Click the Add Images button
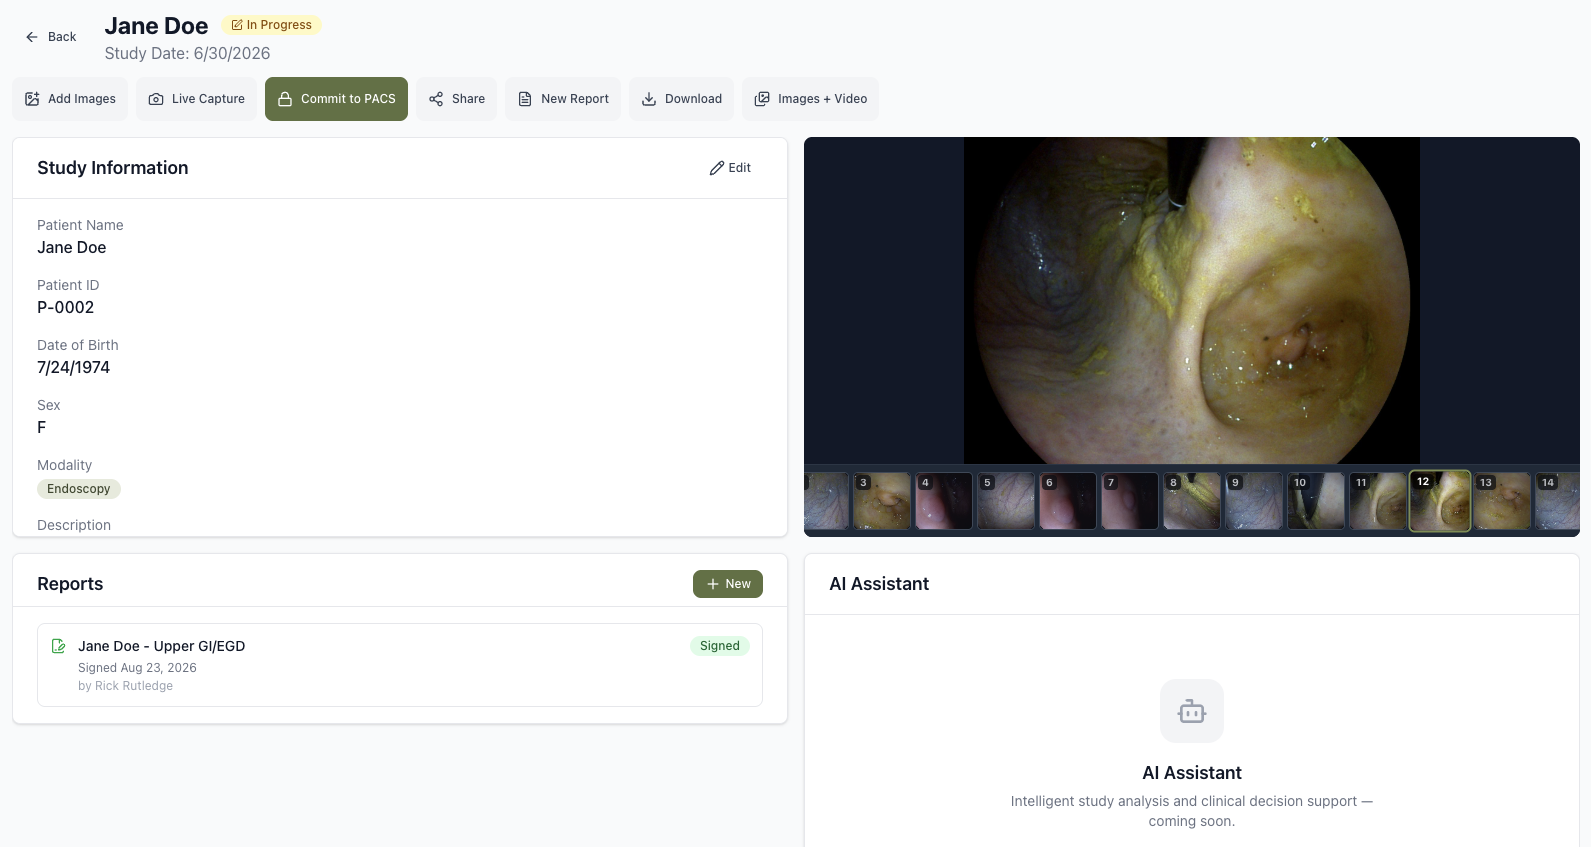Screen dimensions: 1591x847 click(x=70, y=99)
